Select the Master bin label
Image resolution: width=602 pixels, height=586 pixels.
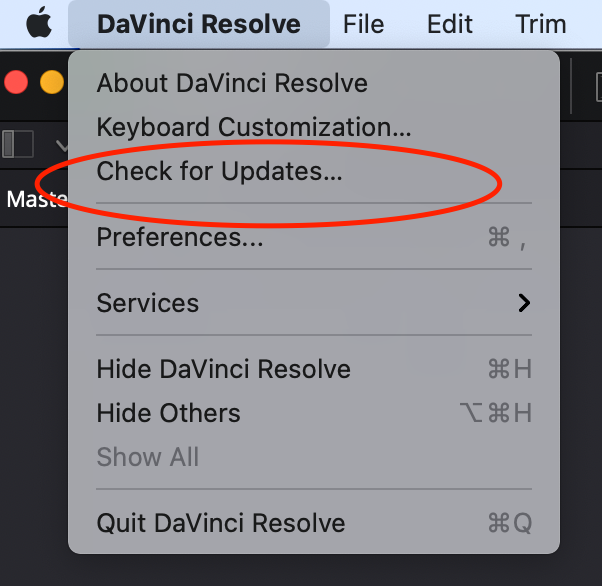pos(32,199)
